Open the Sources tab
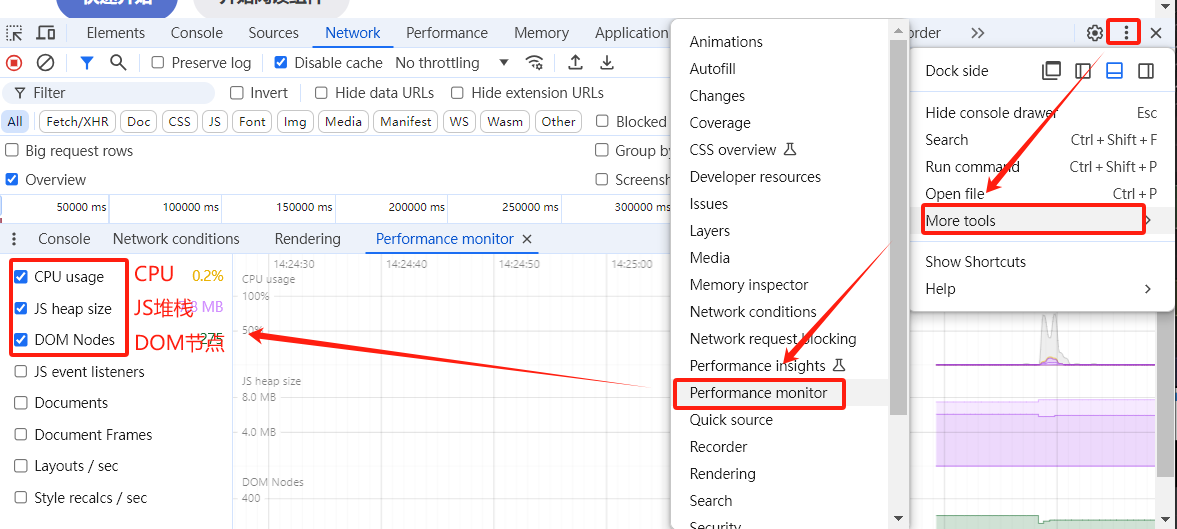The height and width of the screenshot is (529, 1177). coord(274,33)
